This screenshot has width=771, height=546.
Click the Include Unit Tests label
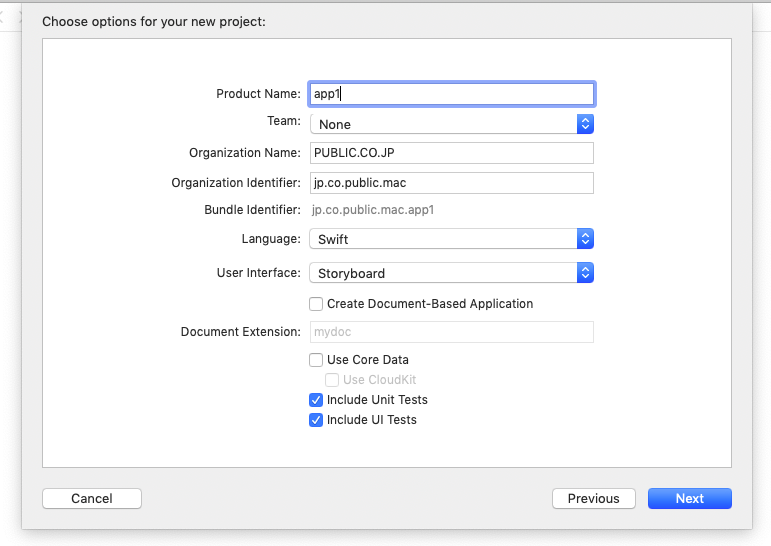(x=377, y=400)
